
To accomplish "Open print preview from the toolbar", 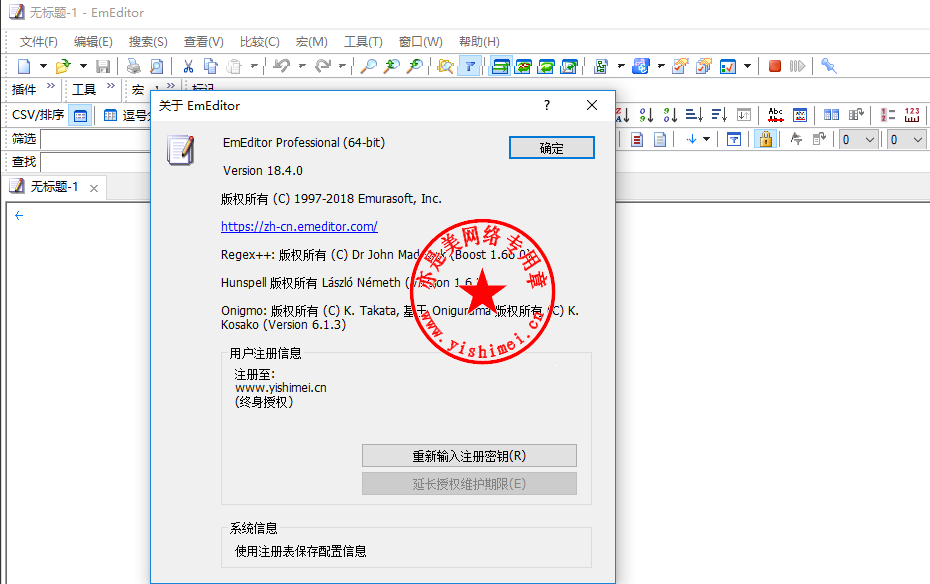I will click(x=156, y=66).
